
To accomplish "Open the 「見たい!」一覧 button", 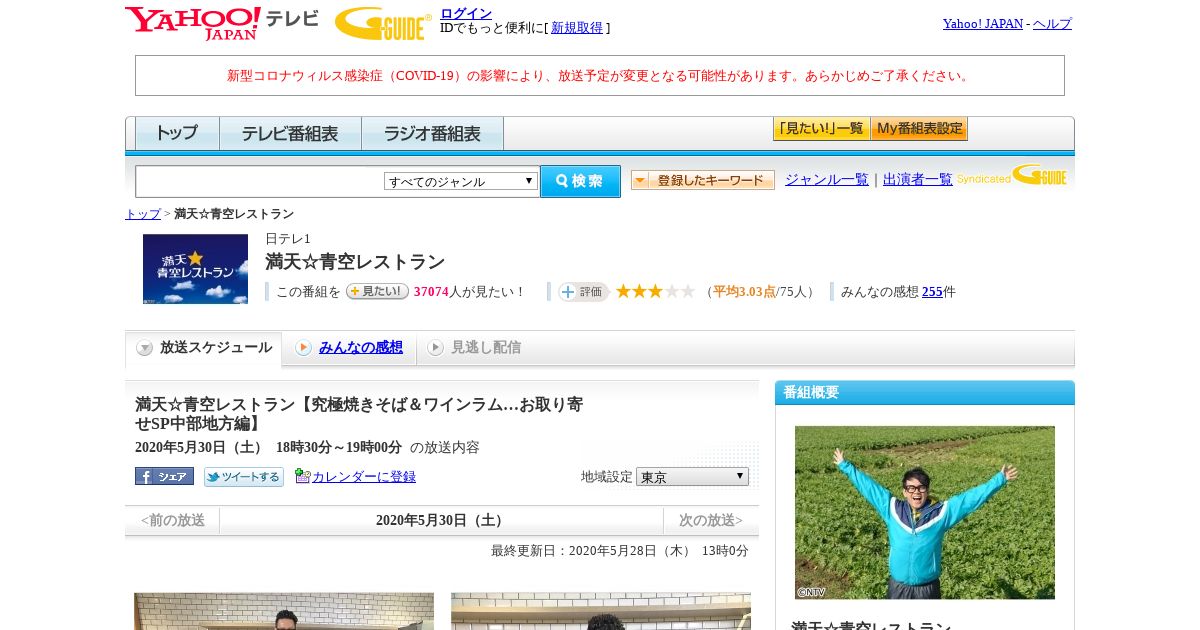I will tap(821, 129).
